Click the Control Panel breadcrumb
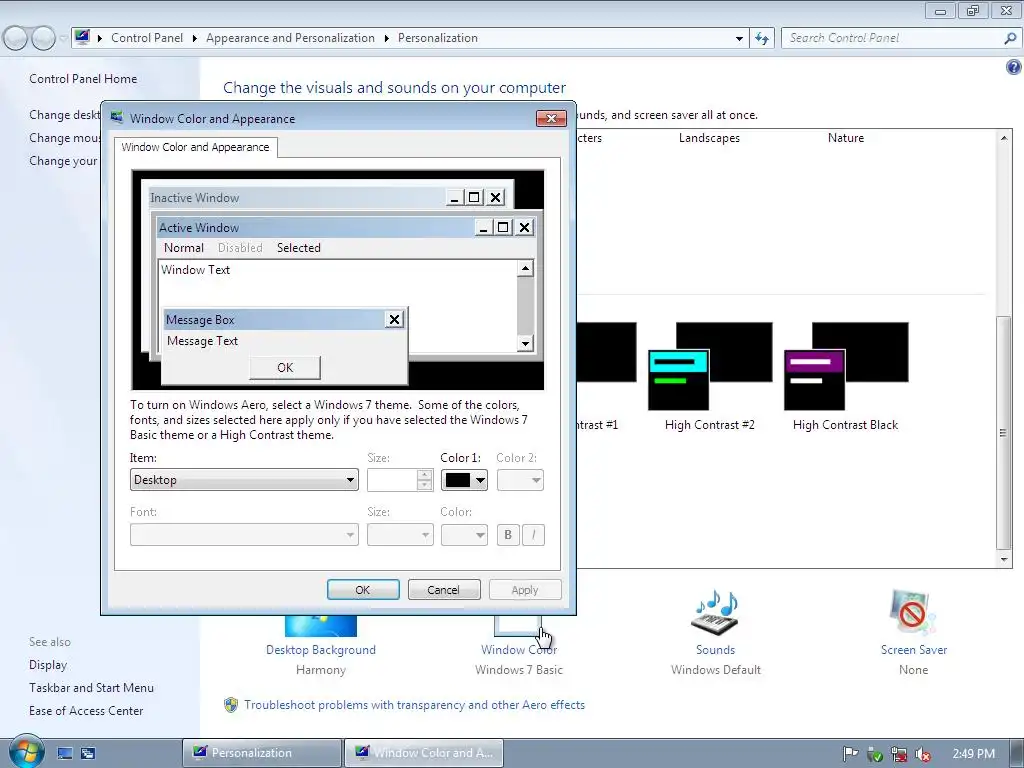This screenshot has height=768, width=1024. pyautogui.click(x=147, y=38)
